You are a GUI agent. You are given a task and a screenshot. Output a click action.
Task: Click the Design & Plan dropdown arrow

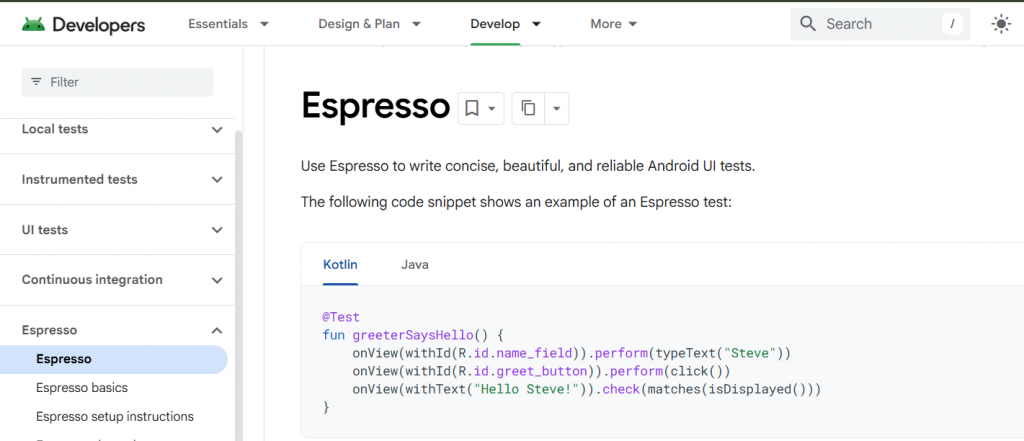point(416,24)
